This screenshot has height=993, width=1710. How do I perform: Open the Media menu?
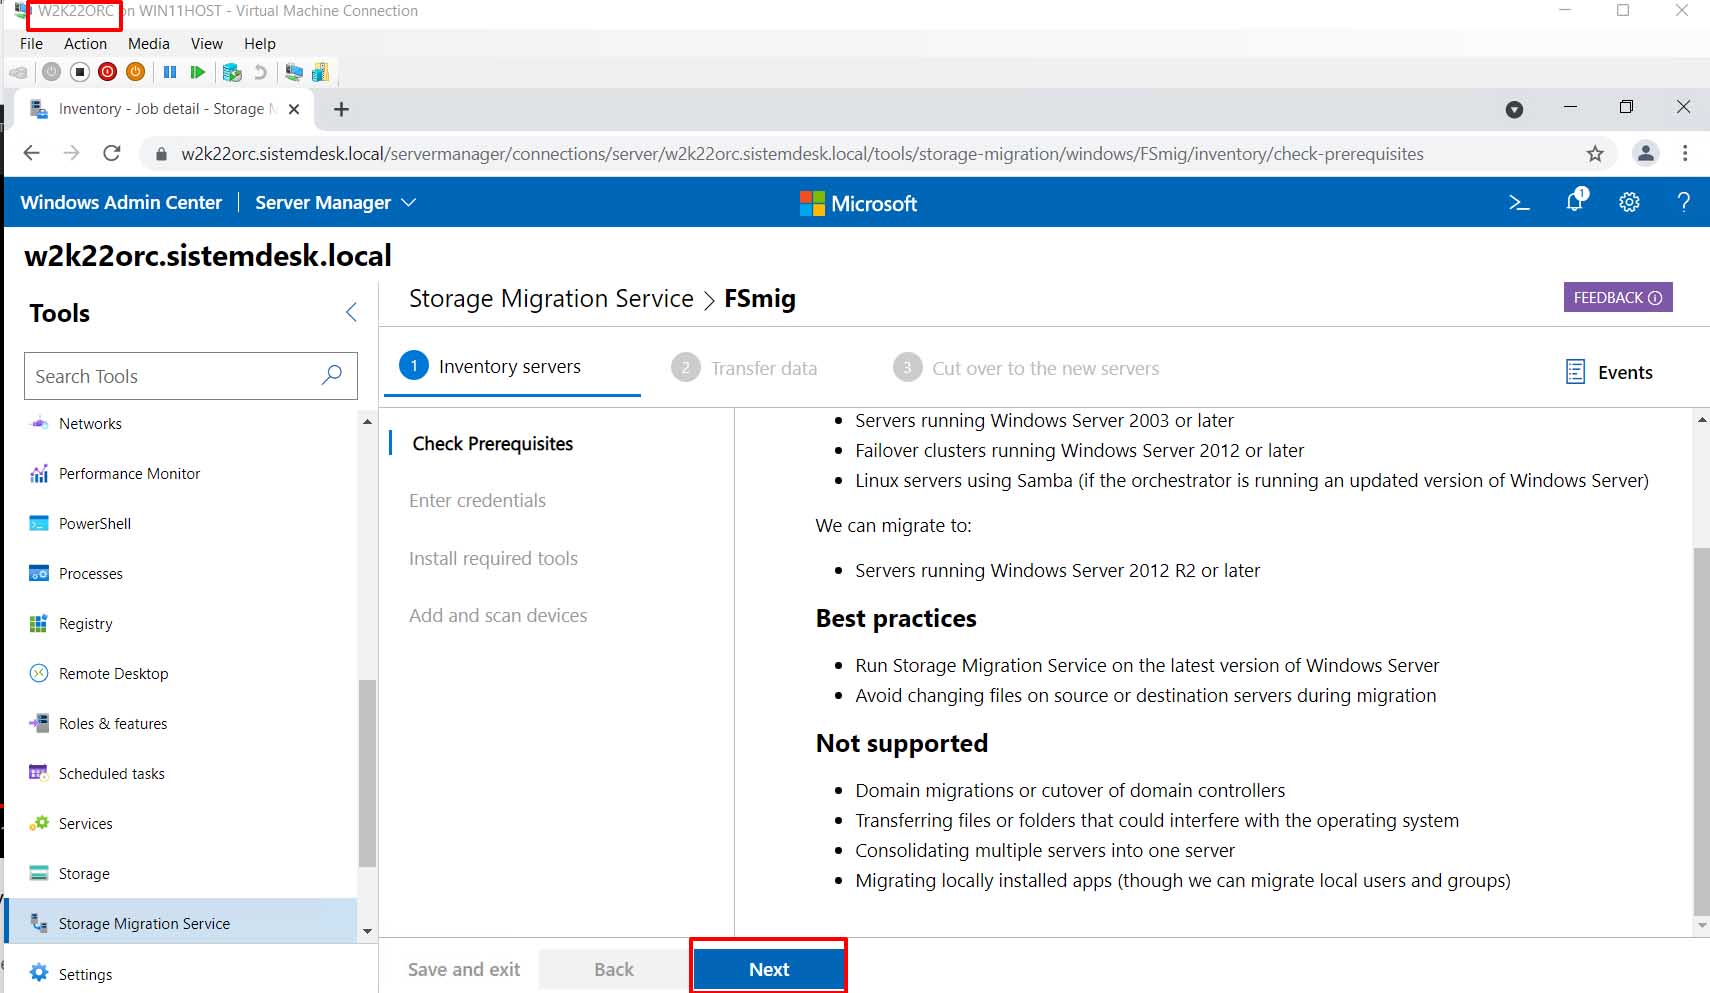[x=149, y=44]
